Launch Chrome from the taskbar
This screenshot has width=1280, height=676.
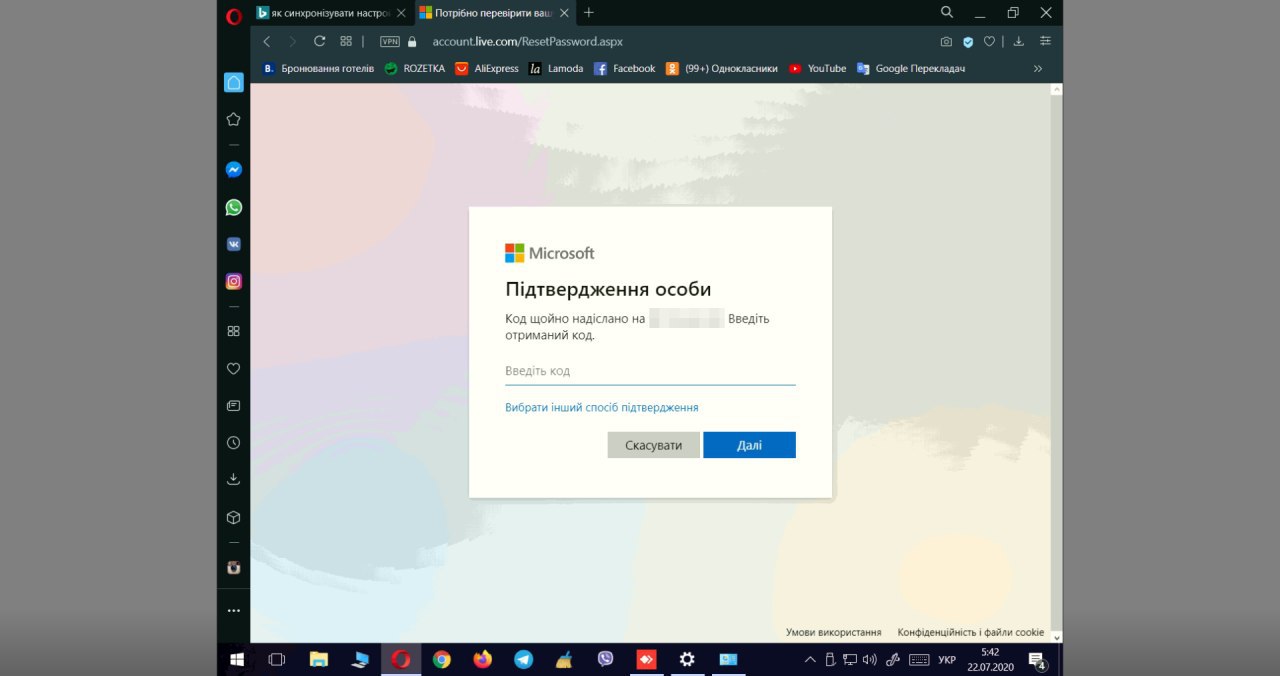point(441,660)
